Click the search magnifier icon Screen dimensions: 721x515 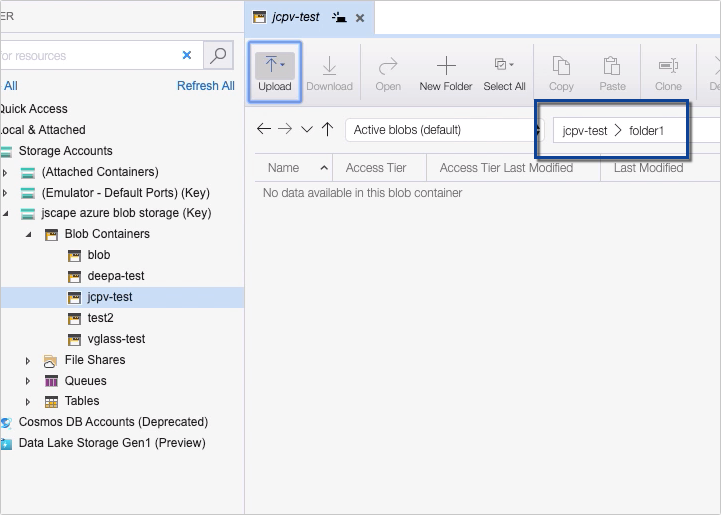(217, 55)
